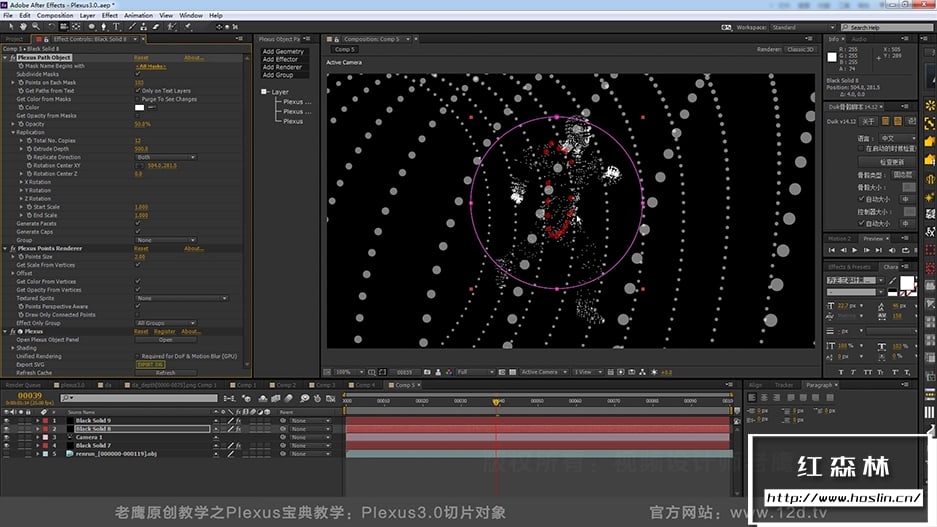Select the Pan Behind anchor point tool
The image size is (937, 527).
point(76,27)
